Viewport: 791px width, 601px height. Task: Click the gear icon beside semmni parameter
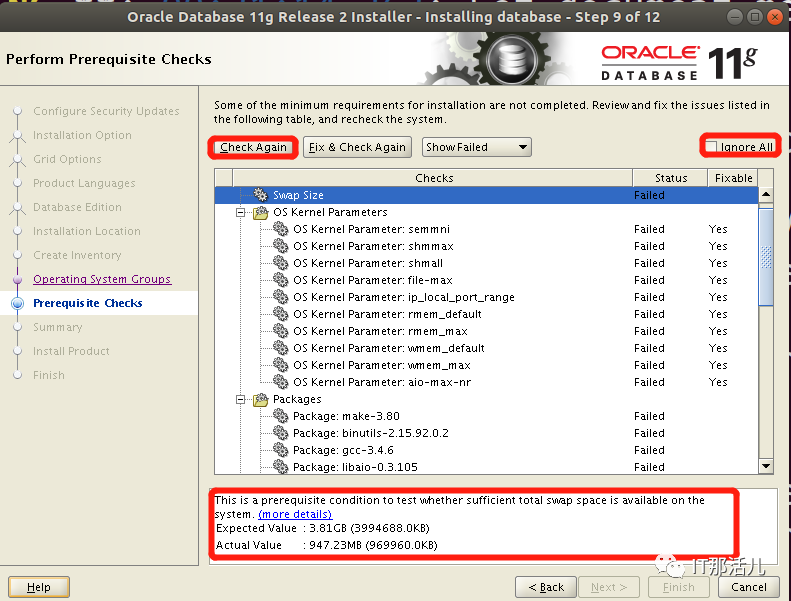click(280, 229)
